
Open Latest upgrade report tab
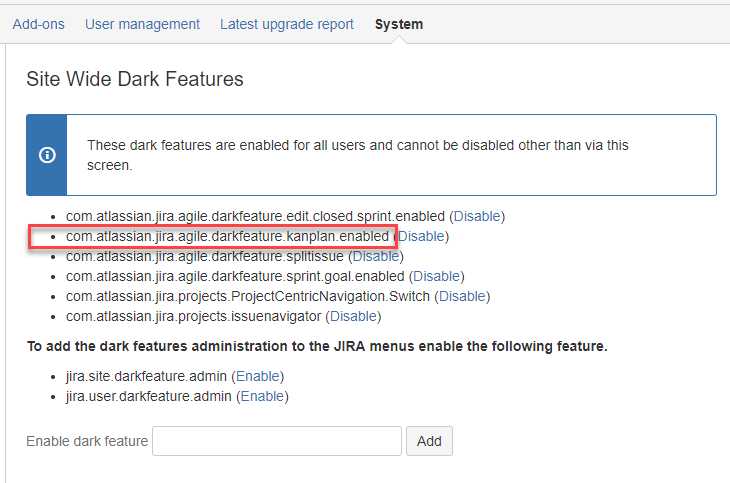287,24
